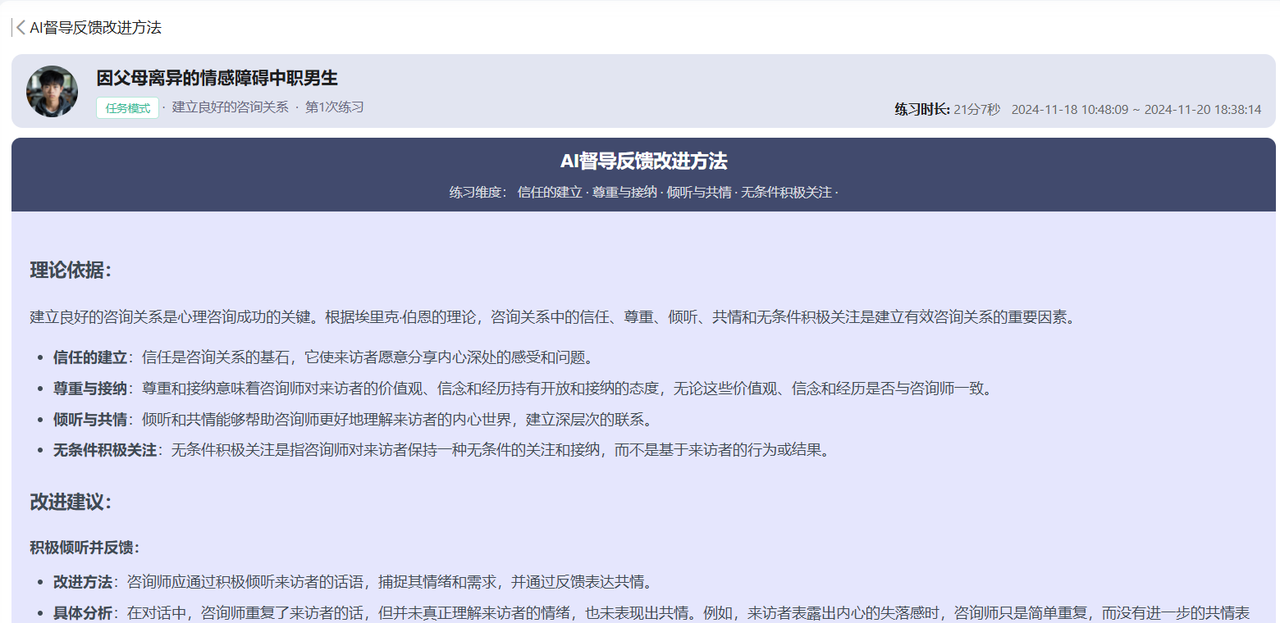This screenshot has height=623, width=1280.
Task: Click the bold 倾听与共情 bullet term
Action: coord(90,419)
